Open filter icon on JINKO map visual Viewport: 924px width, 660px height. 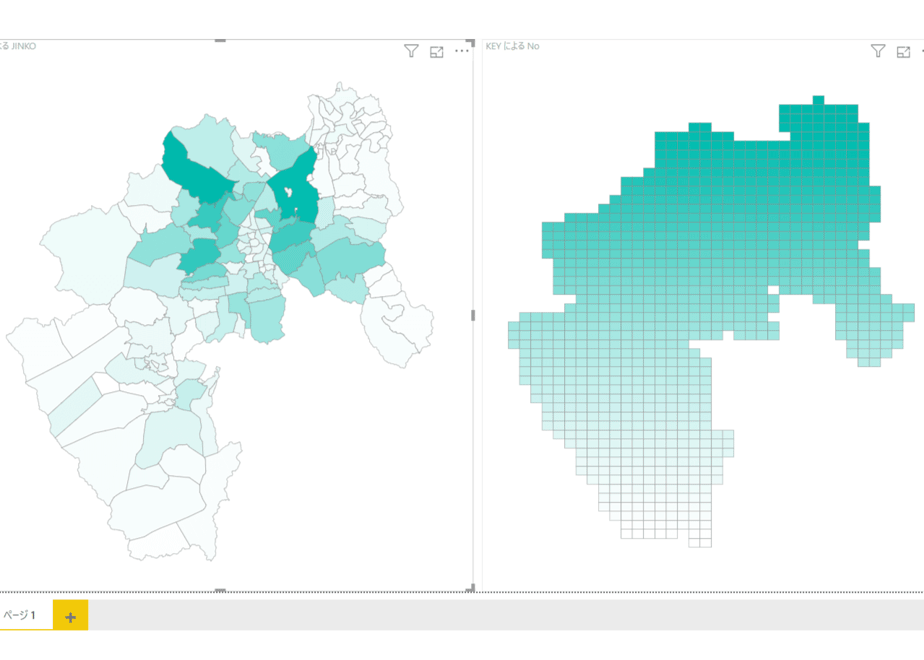(411, 51)
